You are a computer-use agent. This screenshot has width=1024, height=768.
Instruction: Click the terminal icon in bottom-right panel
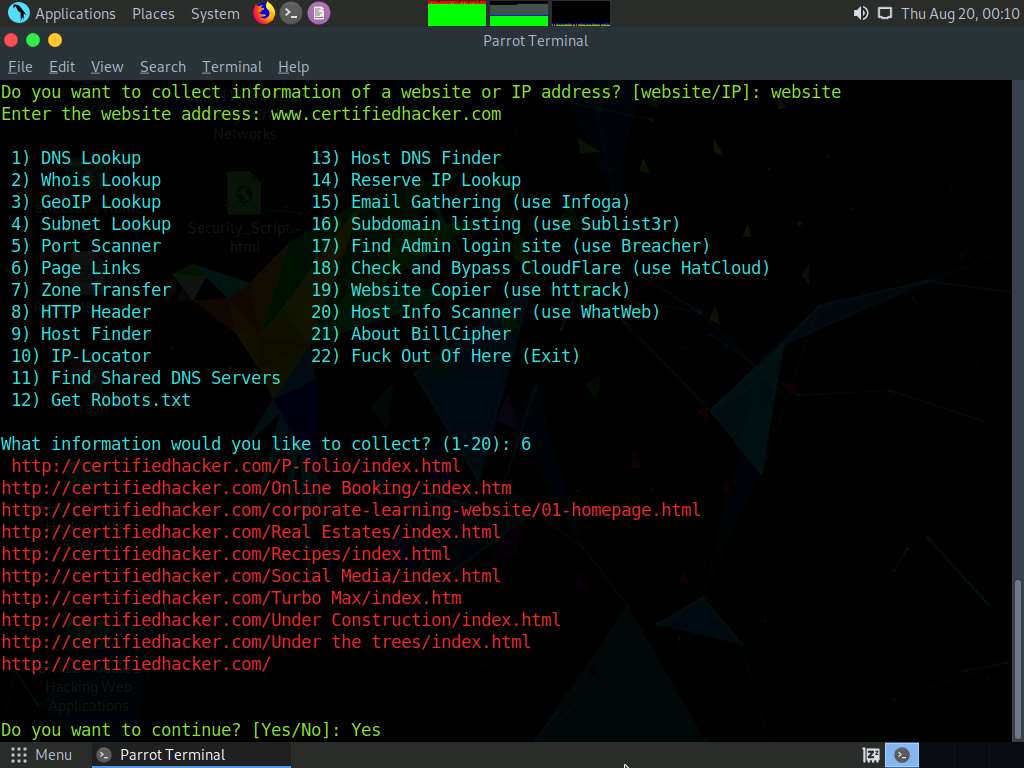tap(902, 755)
